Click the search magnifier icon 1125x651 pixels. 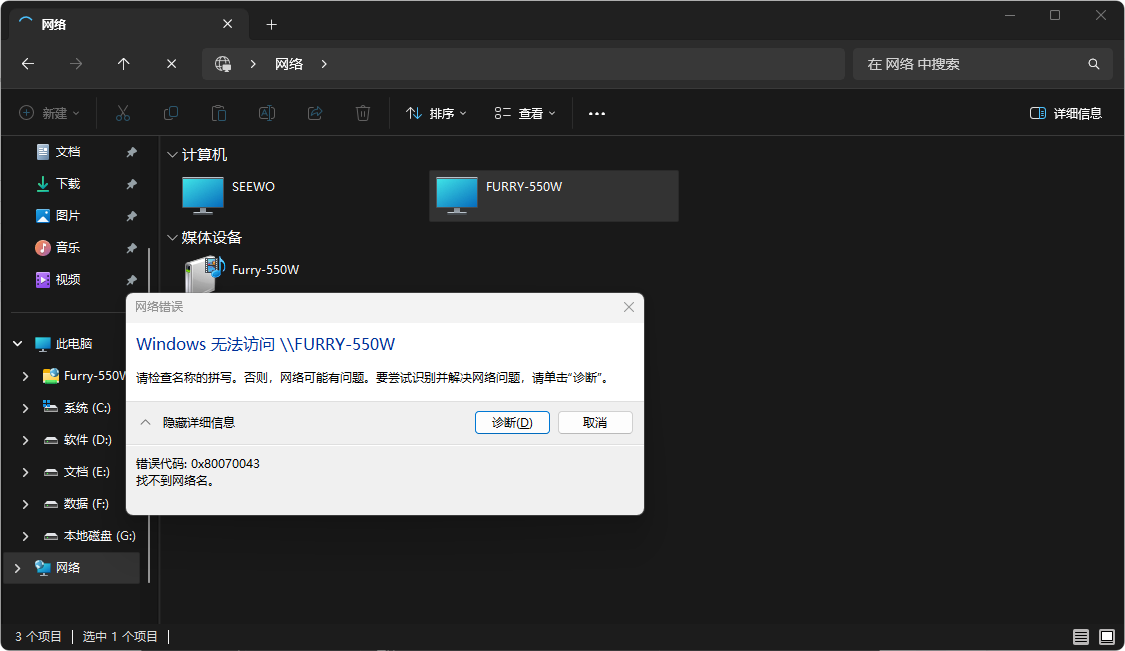coord(1093,64)
